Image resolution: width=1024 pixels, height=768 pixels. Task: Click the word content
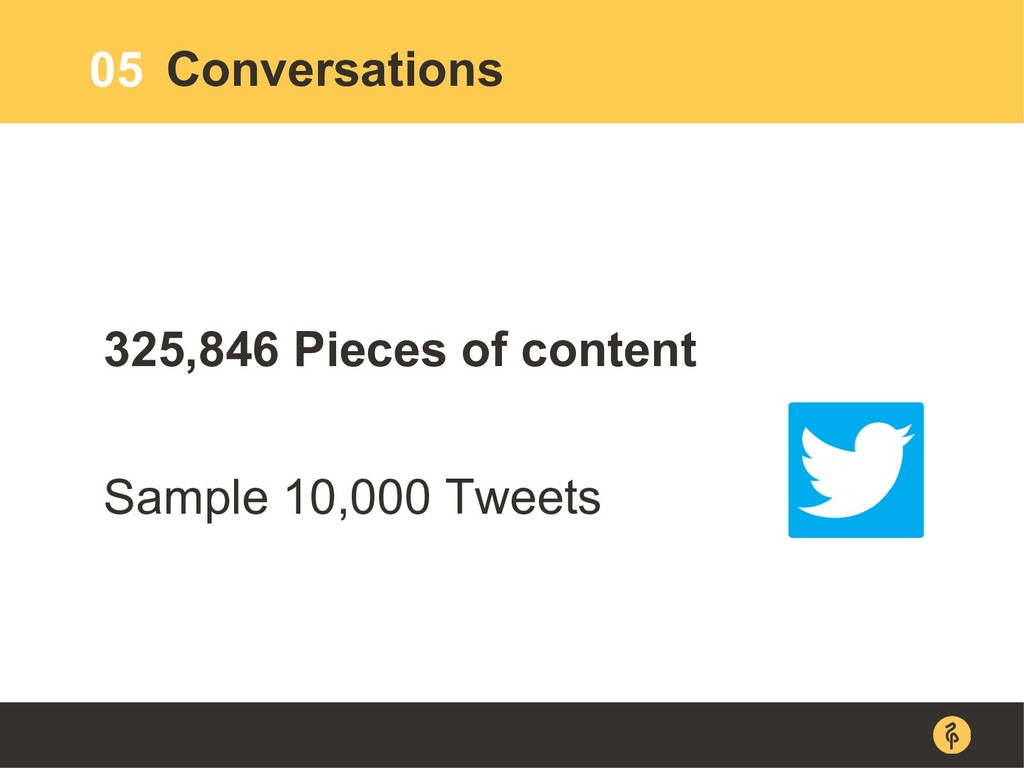(609, 350)
